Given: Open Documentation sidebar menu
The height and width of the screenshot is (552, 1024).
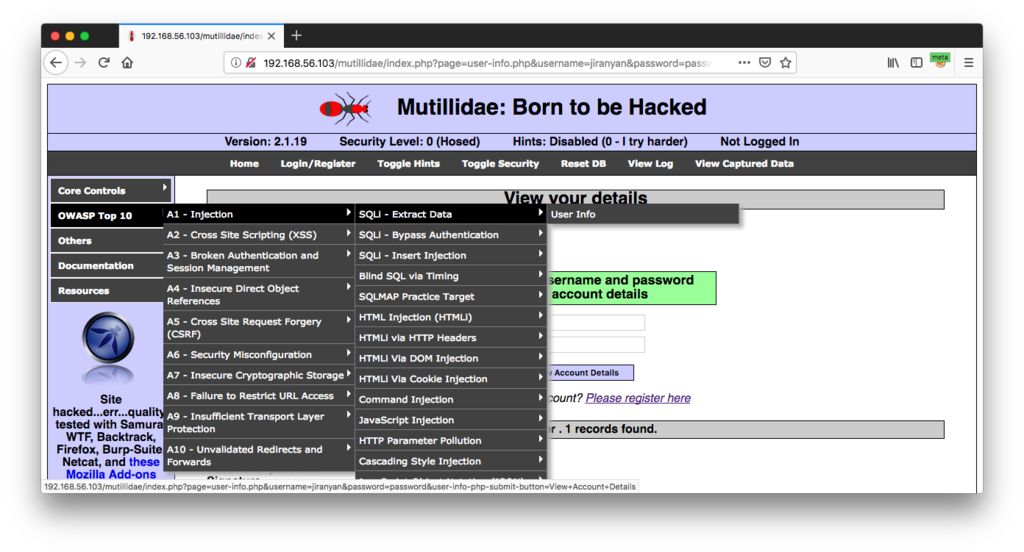Looking at the screenshot, I should 107,266.
